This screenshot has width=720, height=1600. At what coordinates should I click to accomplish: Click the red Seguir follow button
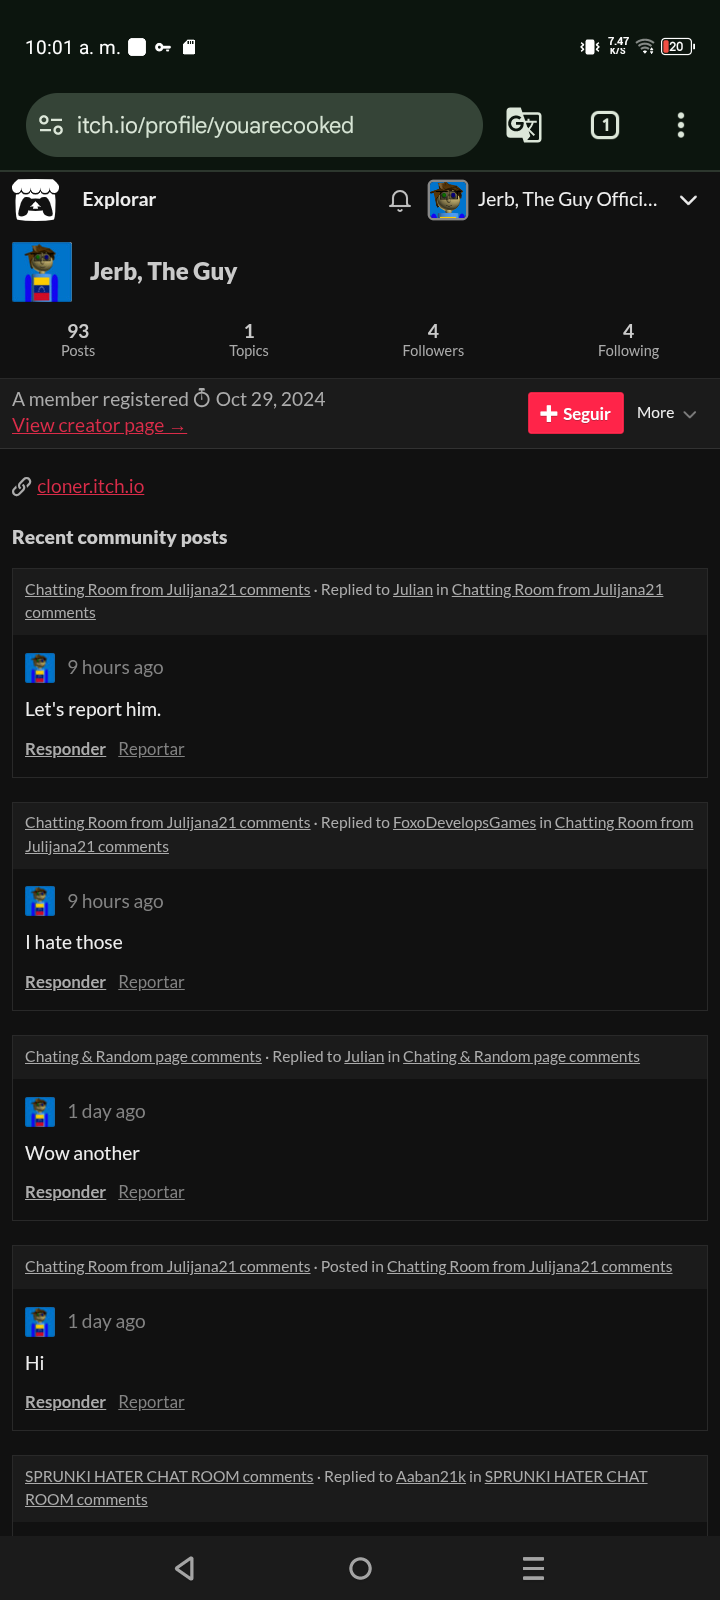pos(576,413)
